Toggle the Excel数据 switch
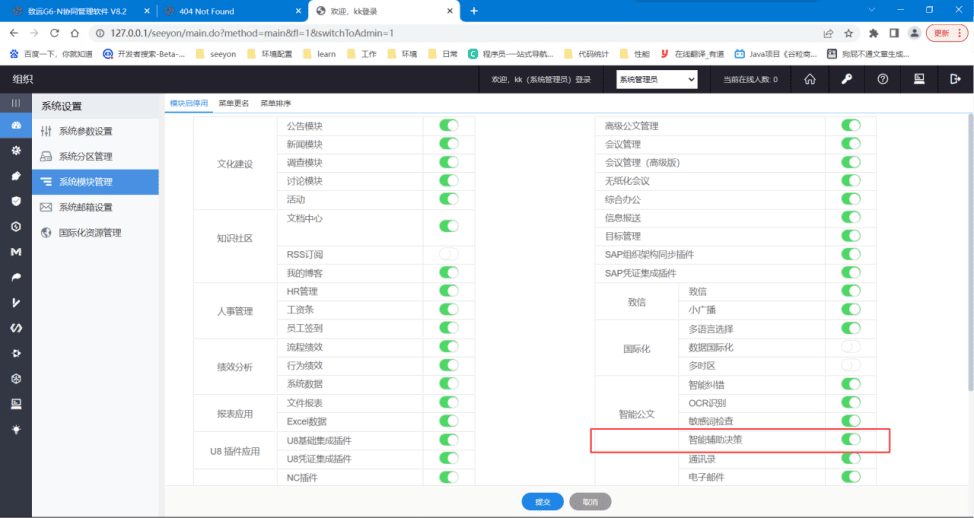Viewport: 974px width, 518px height. [x=448, y=420]
